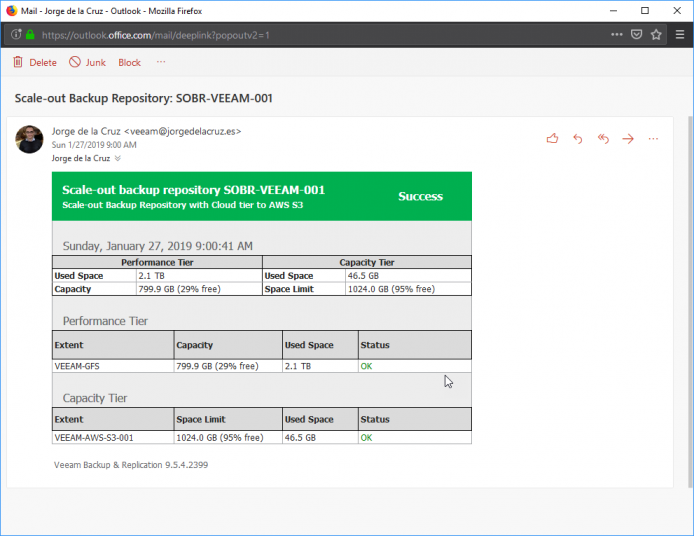The height and width of the screenshot is (536, 694).
Task: Expand recipient details chevron
Action: pyautogui.click(x=118, y=158)
